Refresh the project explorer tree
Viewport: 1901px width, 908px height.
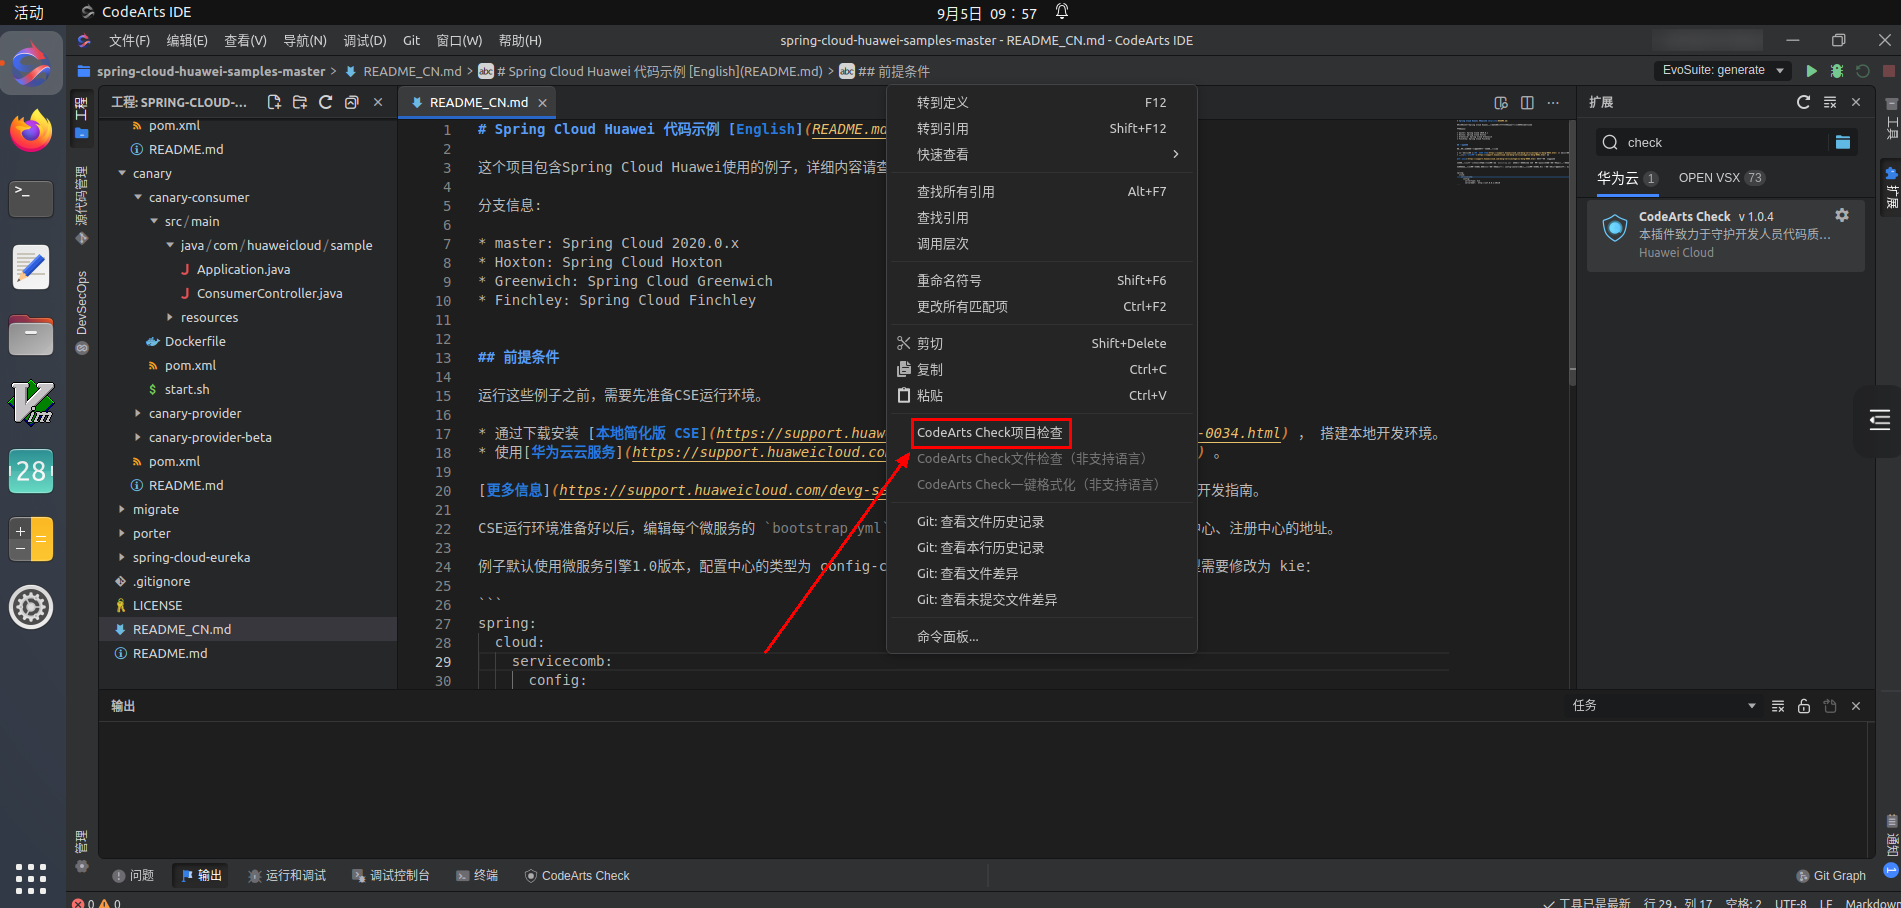tap(325, 102)
